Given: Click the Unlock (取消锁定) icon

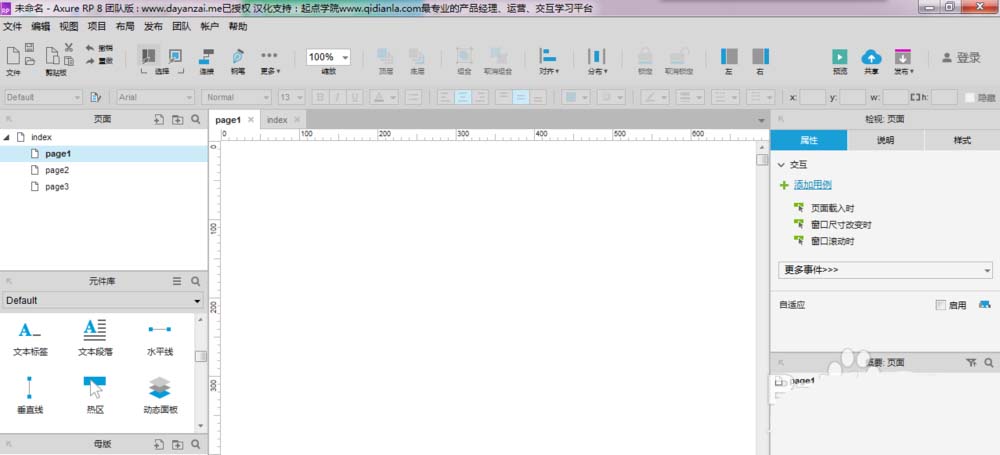Looking at the screenshot, I should (x=677, y=56).
